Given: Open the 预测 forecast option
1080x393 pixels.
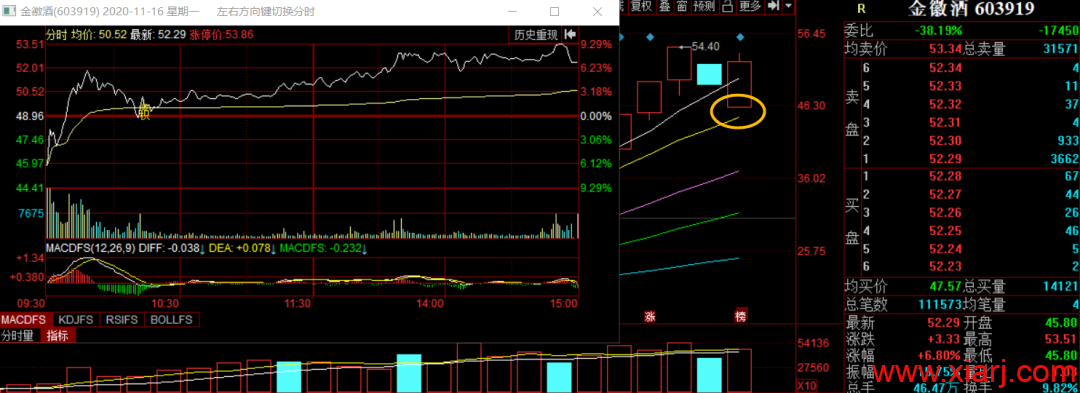Looking at the screenshot, I should click(704, 6).
